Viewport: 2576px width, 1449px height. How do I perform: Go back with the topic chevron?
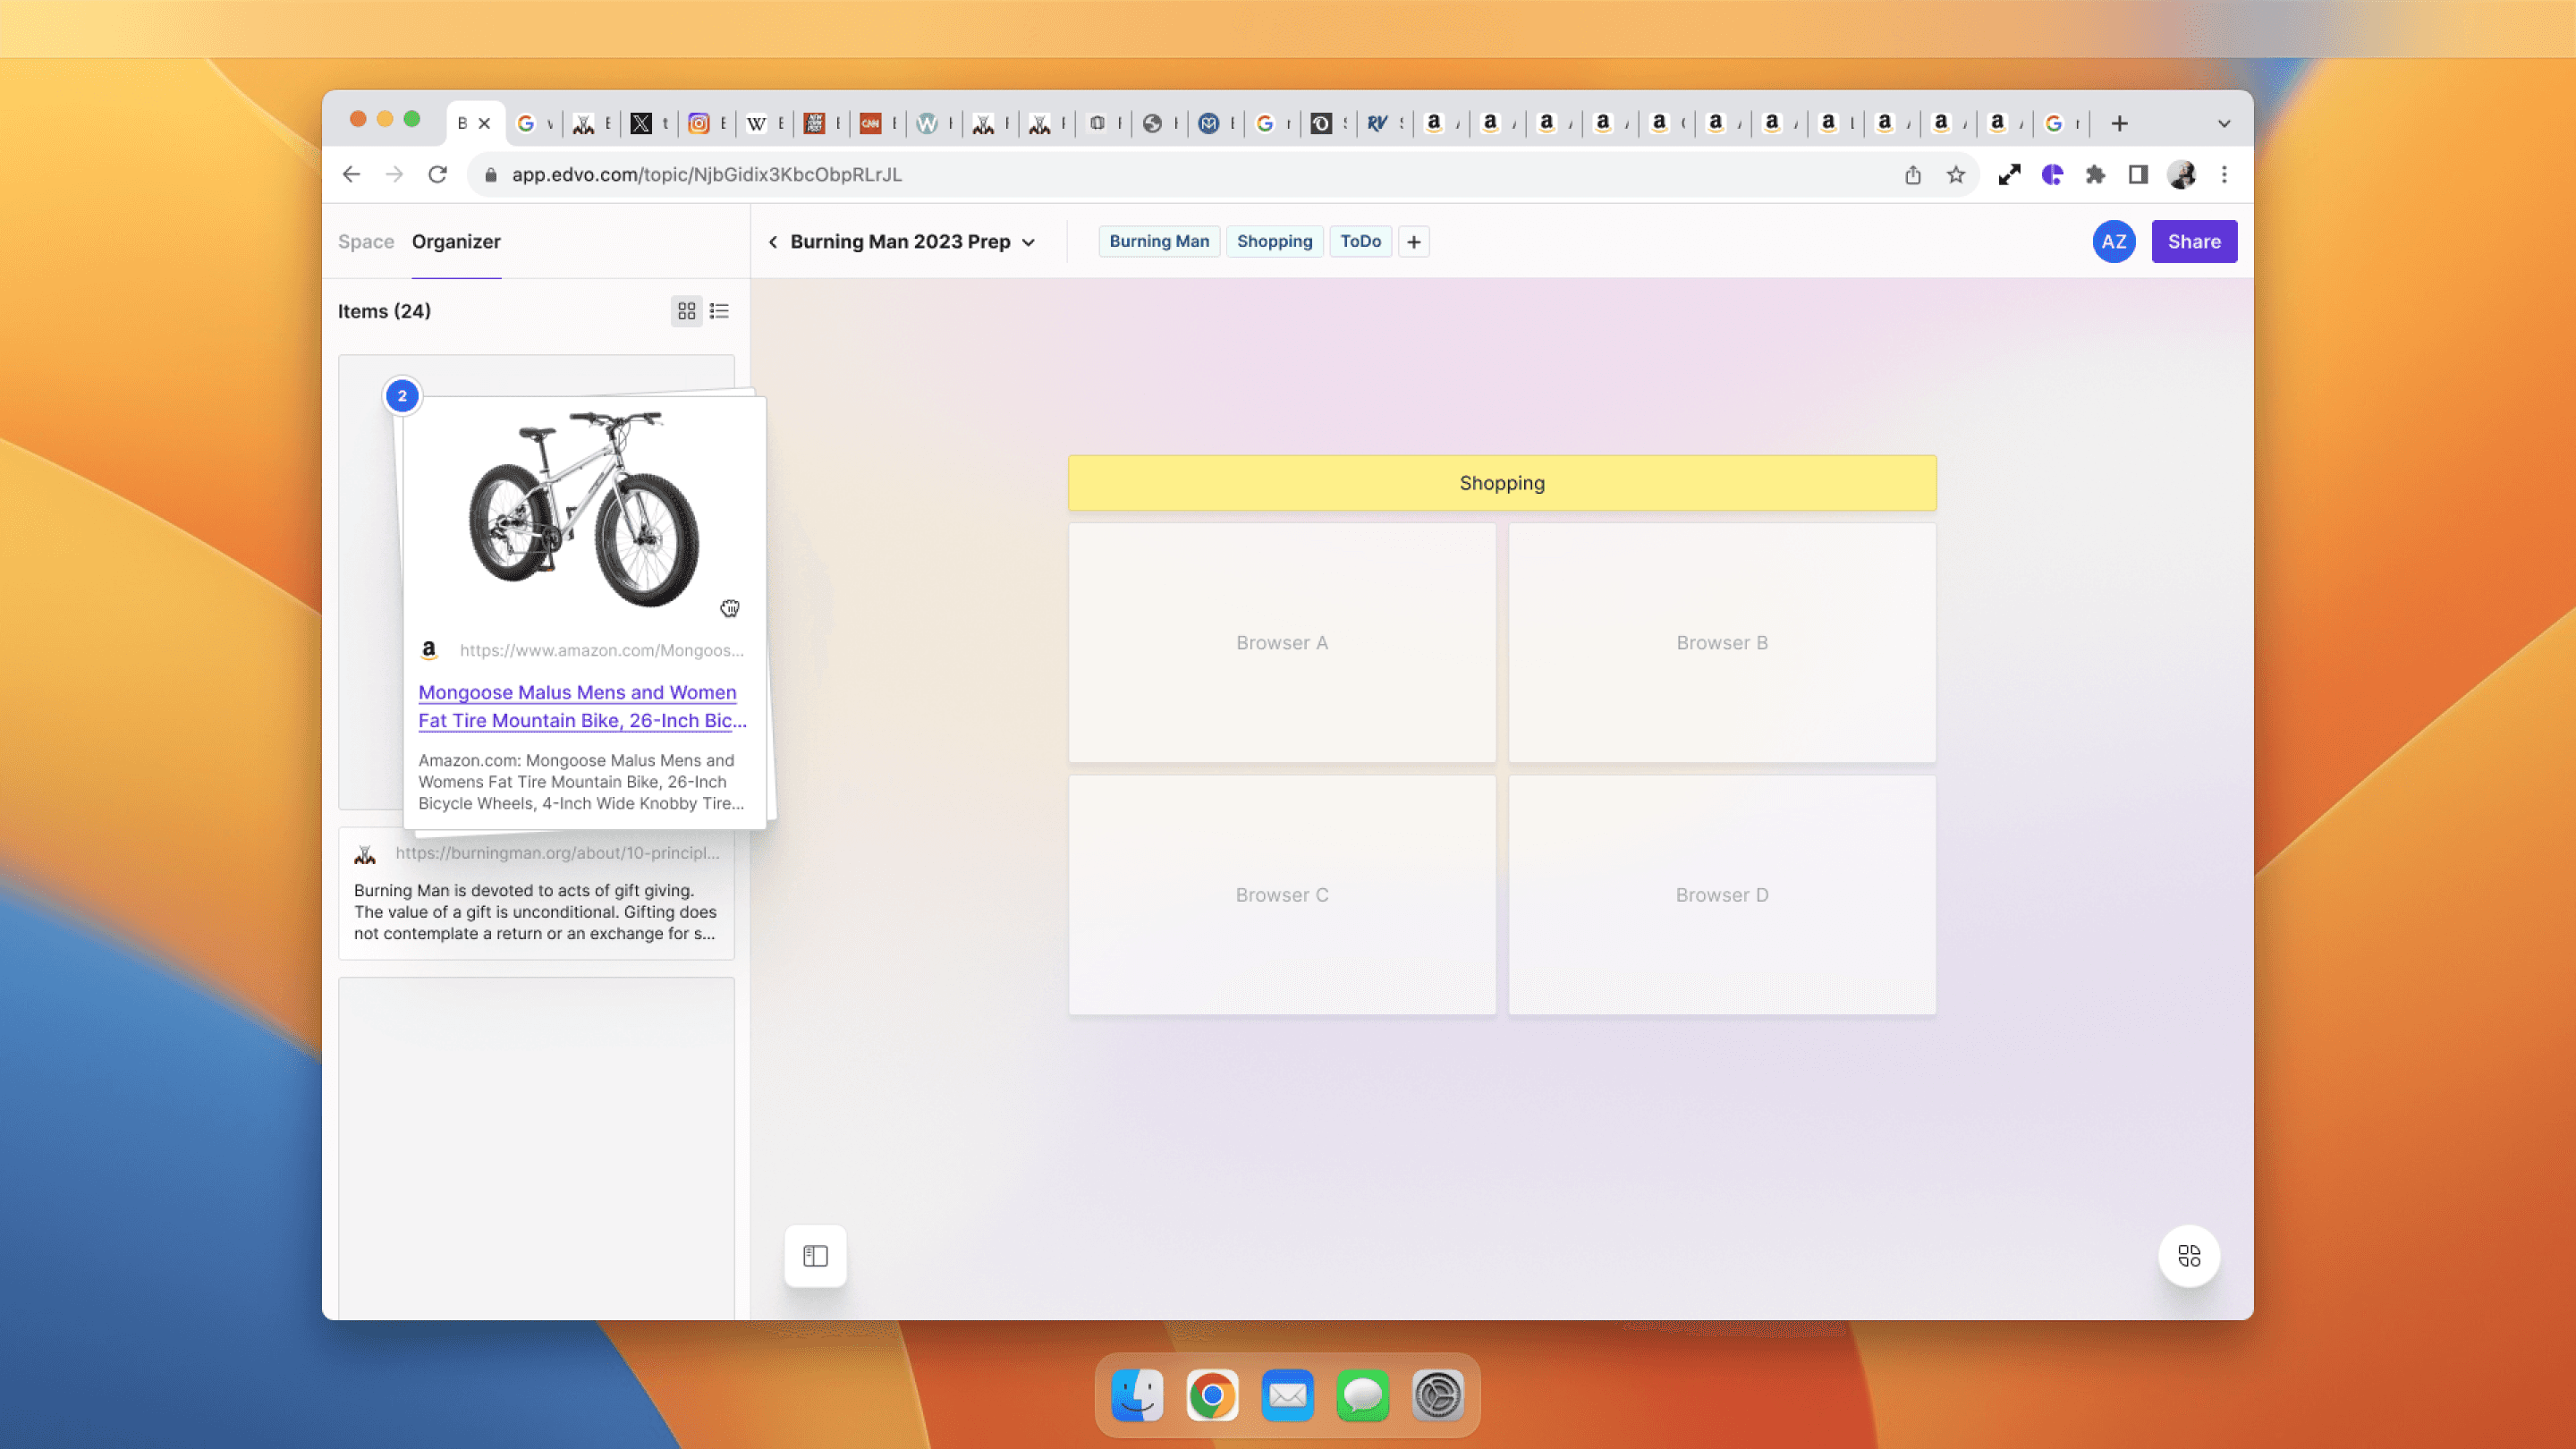point(773,242)
